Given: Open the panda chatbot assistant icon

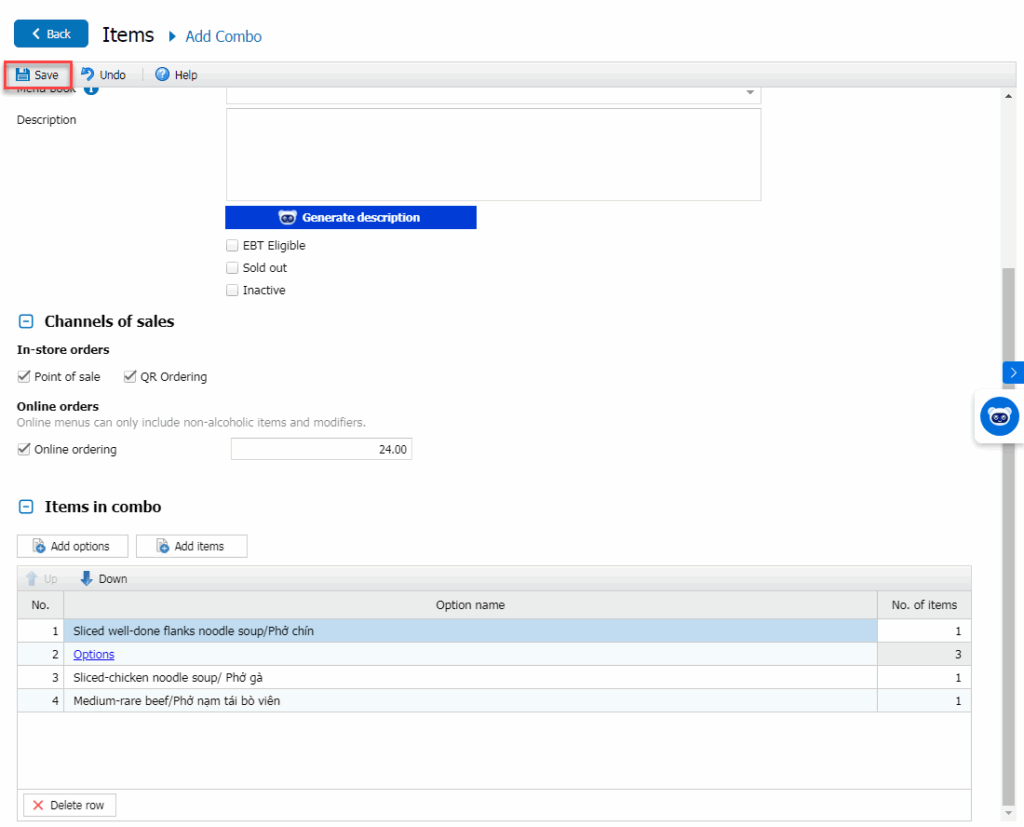Looking at the screenshot, I should pos(998,416).
